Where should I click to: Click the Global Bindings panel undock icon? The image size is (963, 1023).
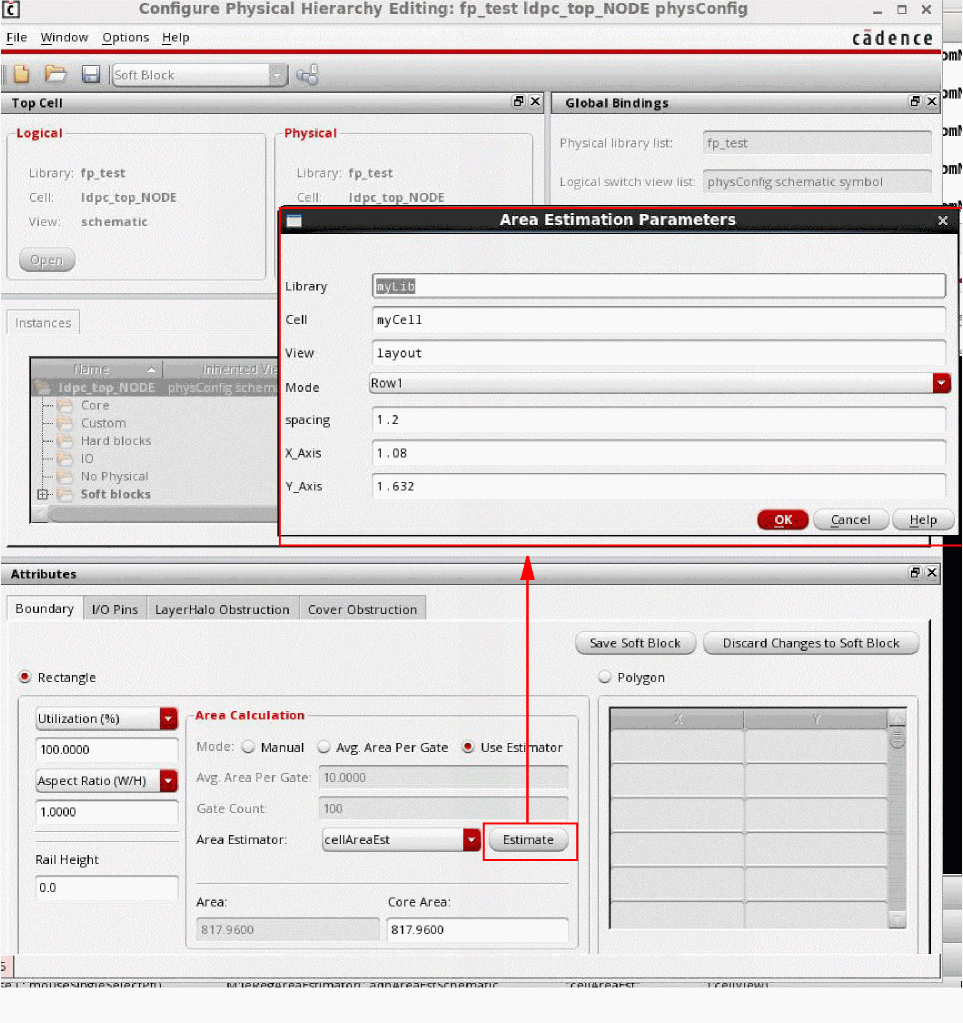coord(915,102)
